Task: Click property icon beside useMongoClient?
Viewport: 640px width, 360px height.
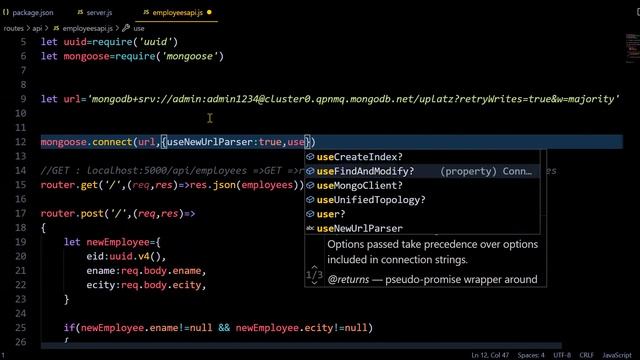Action: [310, 185]
